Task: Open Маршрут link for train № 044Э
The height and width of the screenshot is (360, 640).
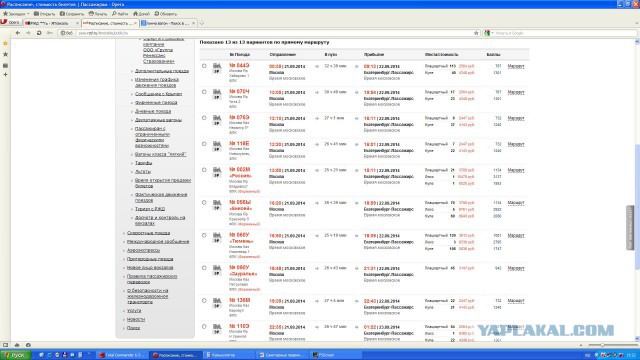Action: pyautogui.click(x=516, y=66)
